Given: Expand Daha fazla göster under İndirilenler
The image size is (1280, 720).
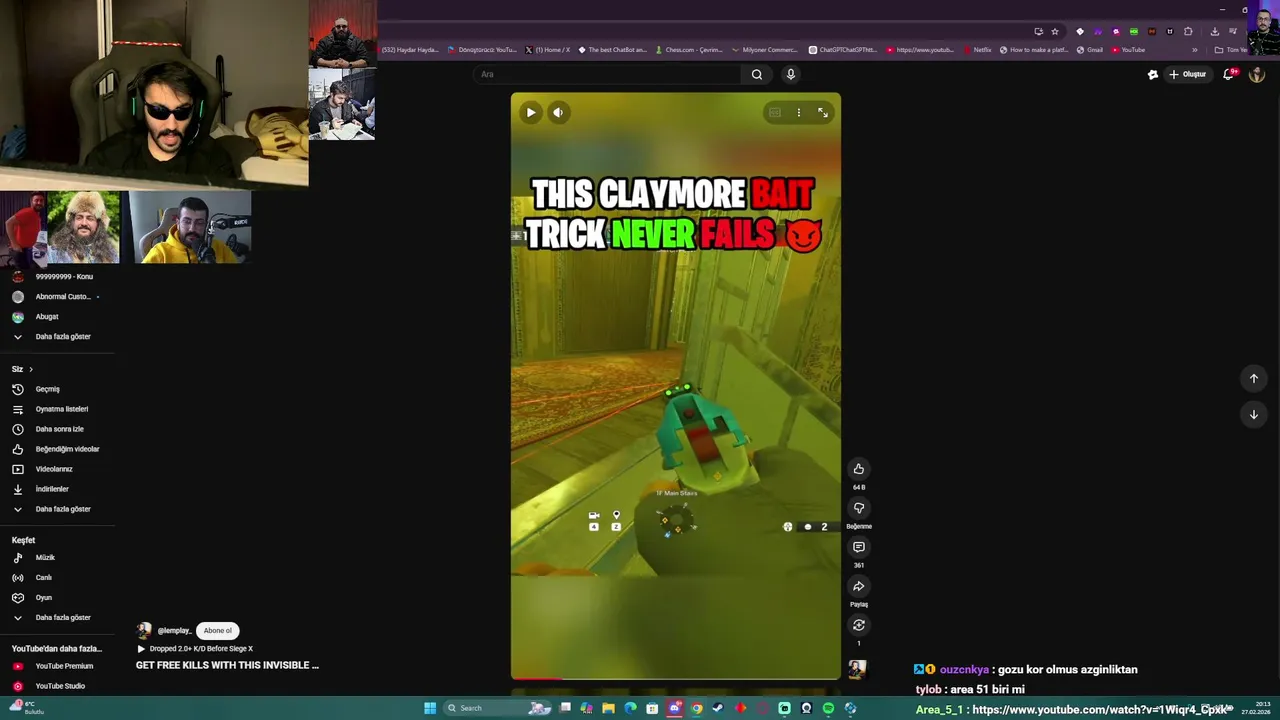Looking at the screenshot, I should coord(62,509).
